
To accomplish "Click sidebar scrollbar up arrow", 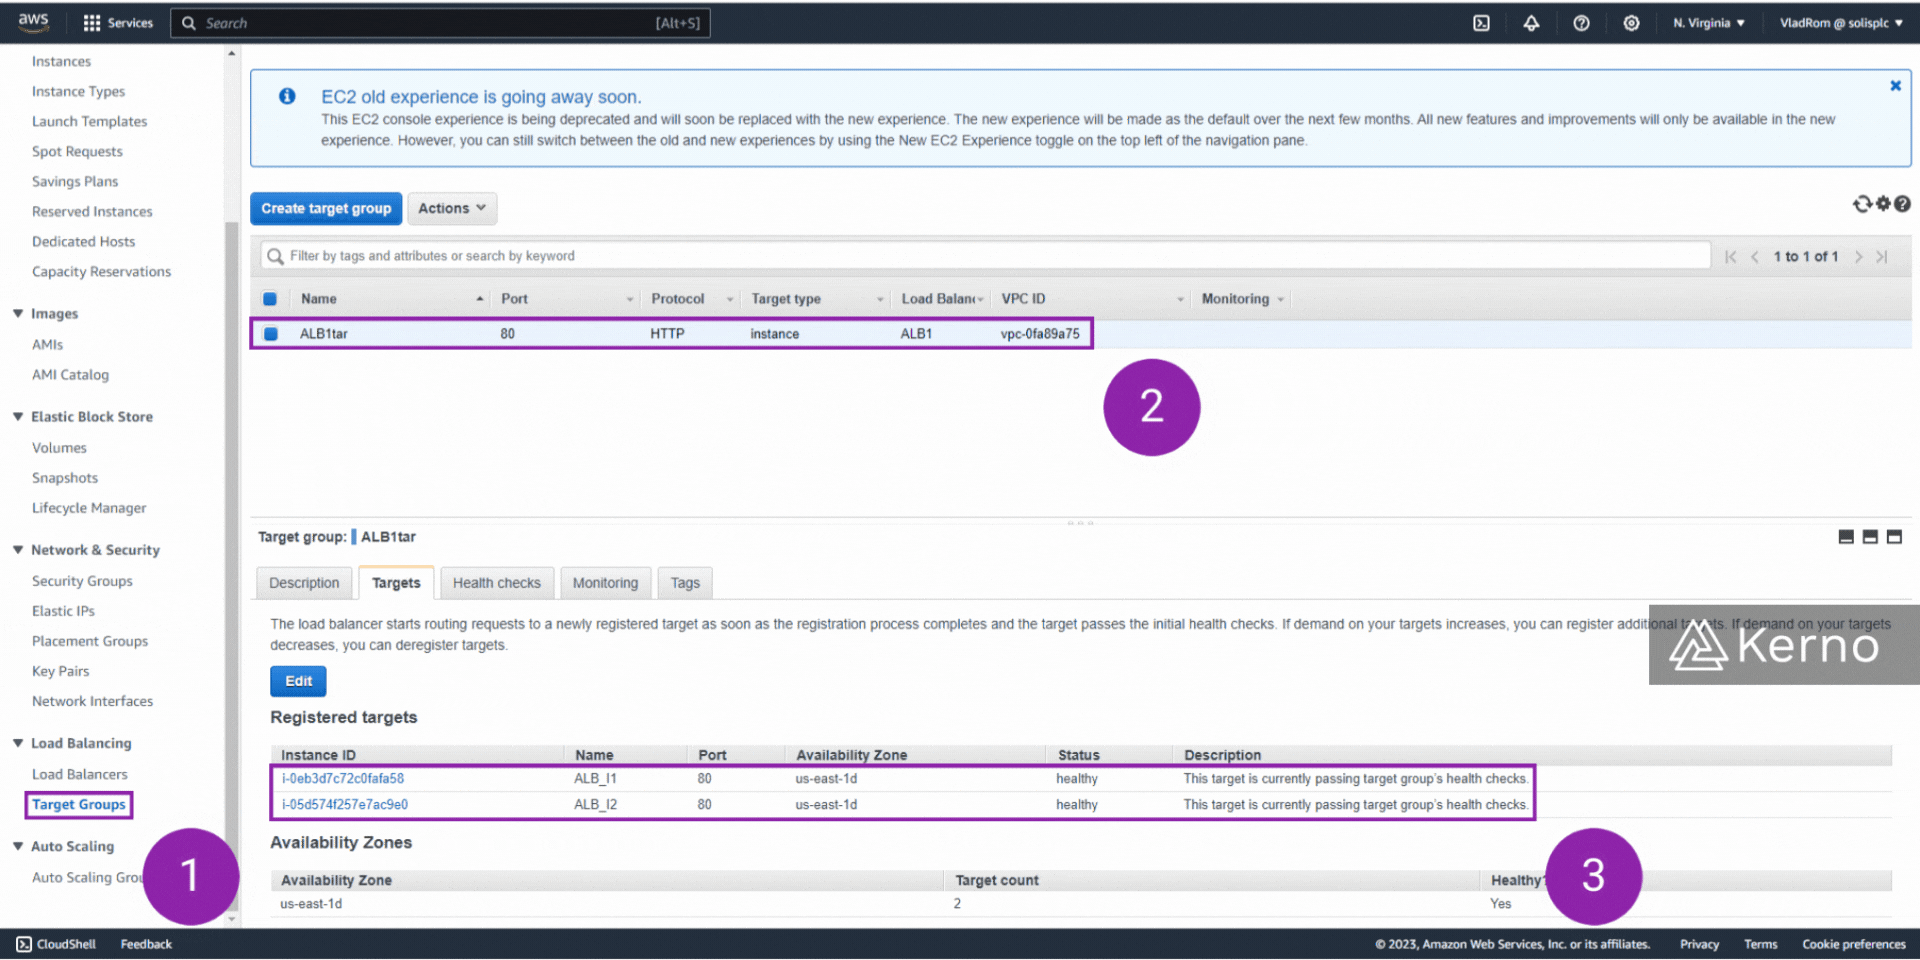I will click(x=232, y=53).
